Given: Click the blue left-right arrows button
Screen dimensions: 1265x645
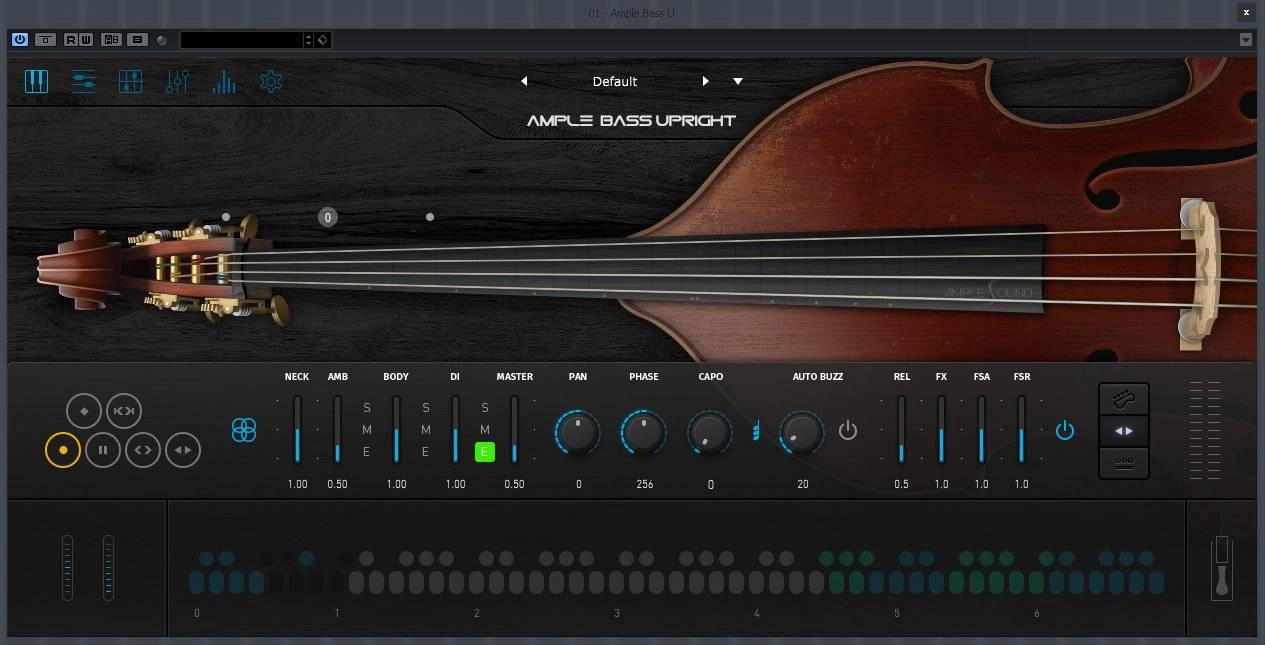Looking at the screenshot, I should 1124,431.
